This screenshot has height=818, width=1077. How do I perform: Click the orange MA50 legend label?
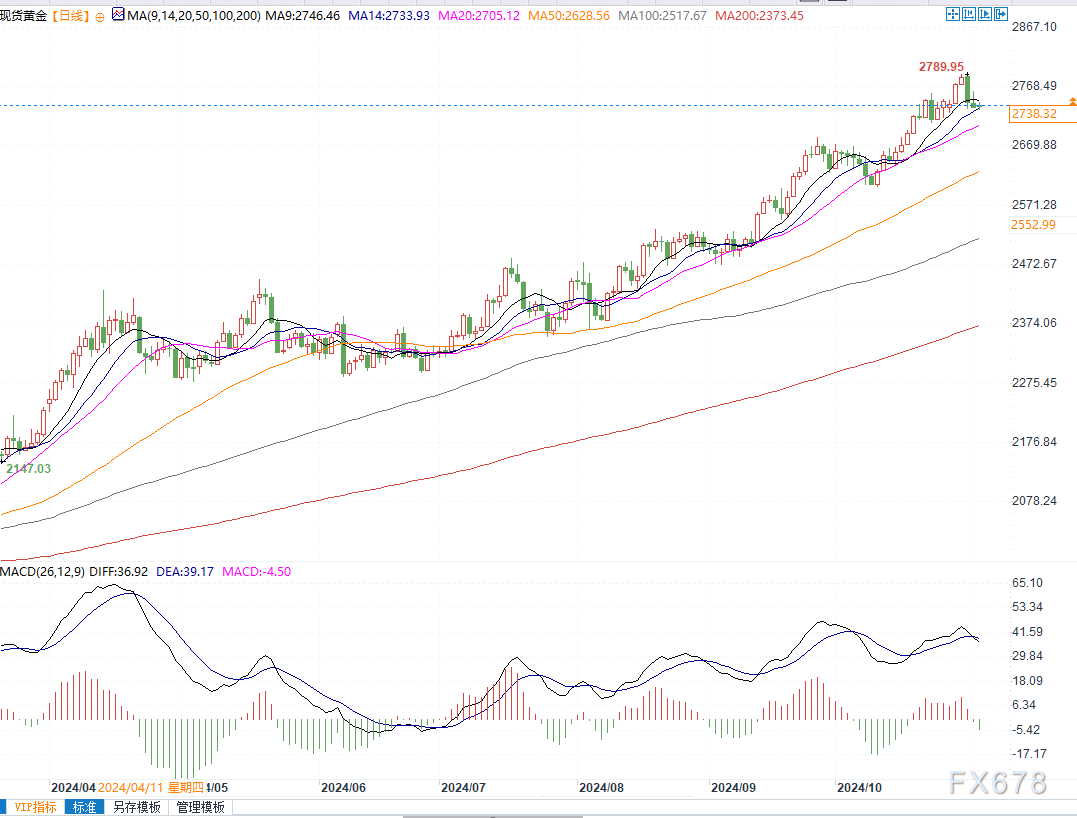coord(572,16)
